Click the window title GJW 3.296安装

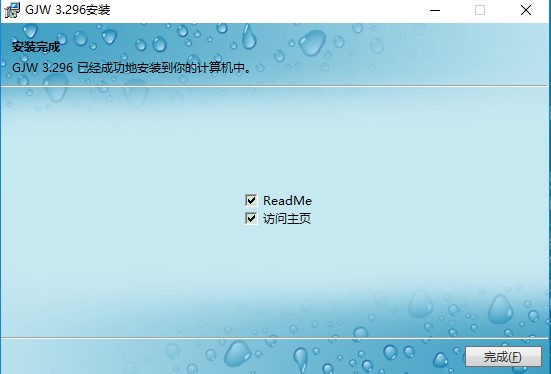click(68, 10)
